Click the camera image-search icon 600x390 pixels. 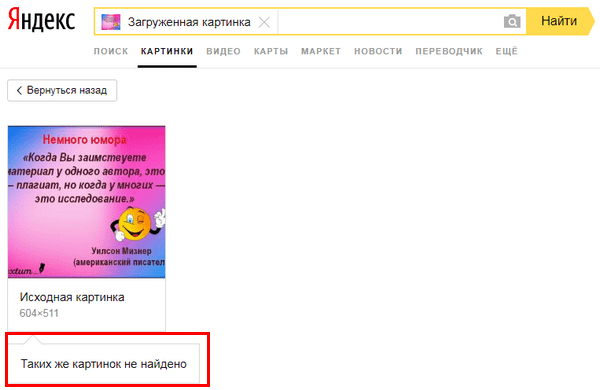tap(512, 21)
